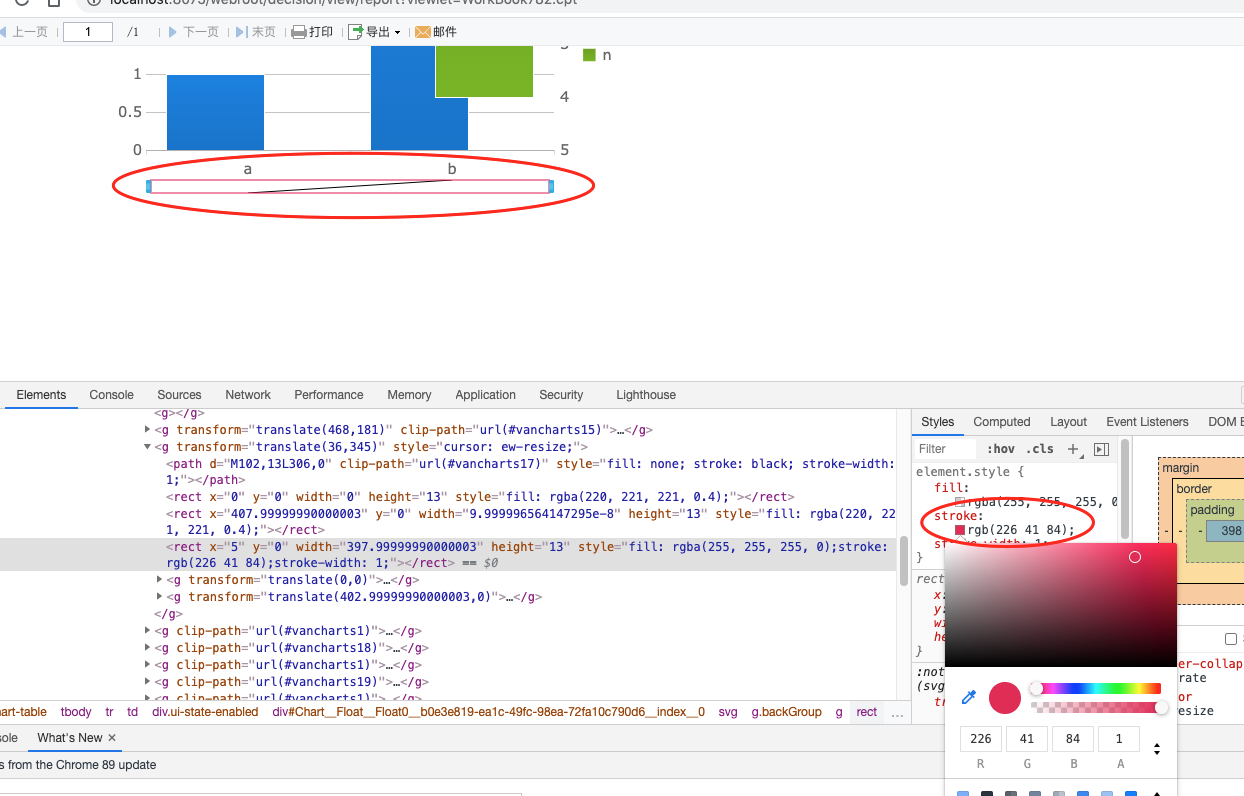
Task: Open the Layout pane tab
Action: [x=1069, y=422]
